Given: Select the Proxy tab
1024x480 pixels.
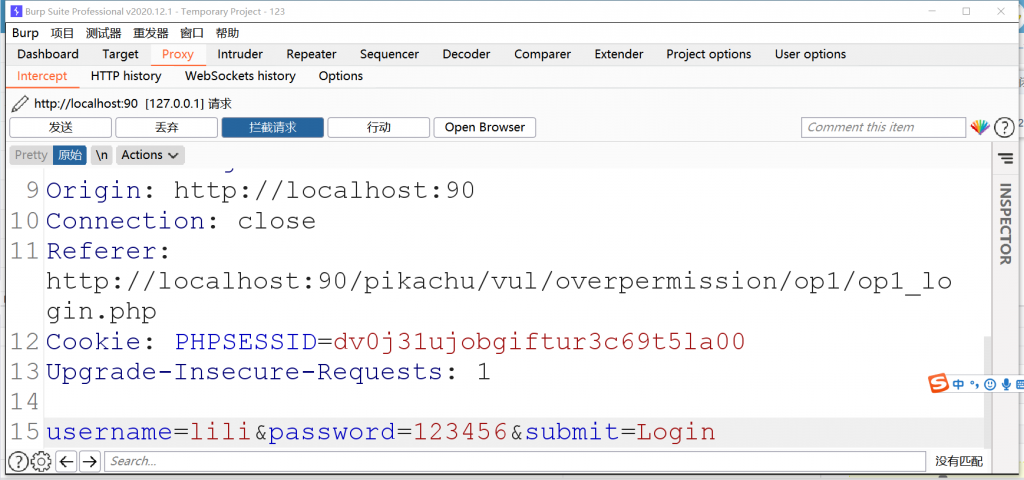Looking at the screenshot, I should click(178, 54).
